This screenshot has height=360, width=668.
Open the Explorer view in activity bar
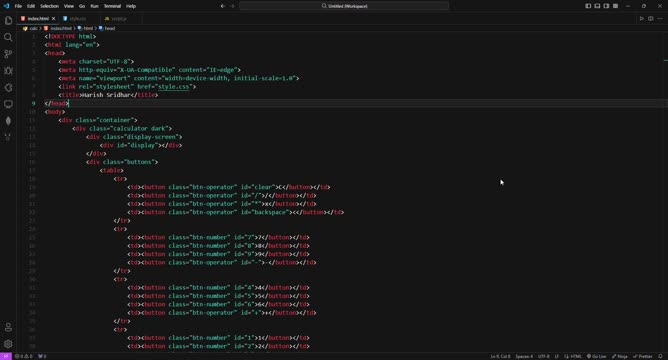click(x=8, y=20)
